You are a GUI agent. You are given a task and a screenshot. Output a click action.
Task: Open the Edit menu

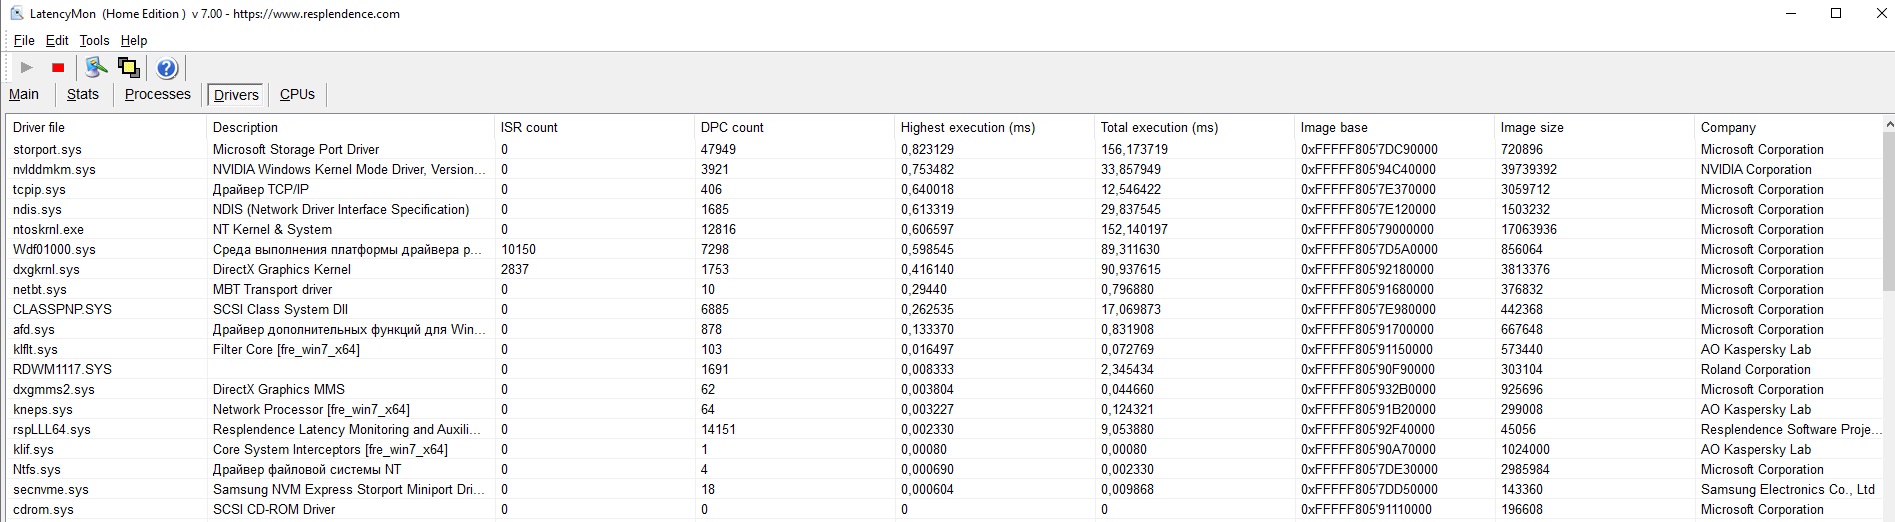57,41
